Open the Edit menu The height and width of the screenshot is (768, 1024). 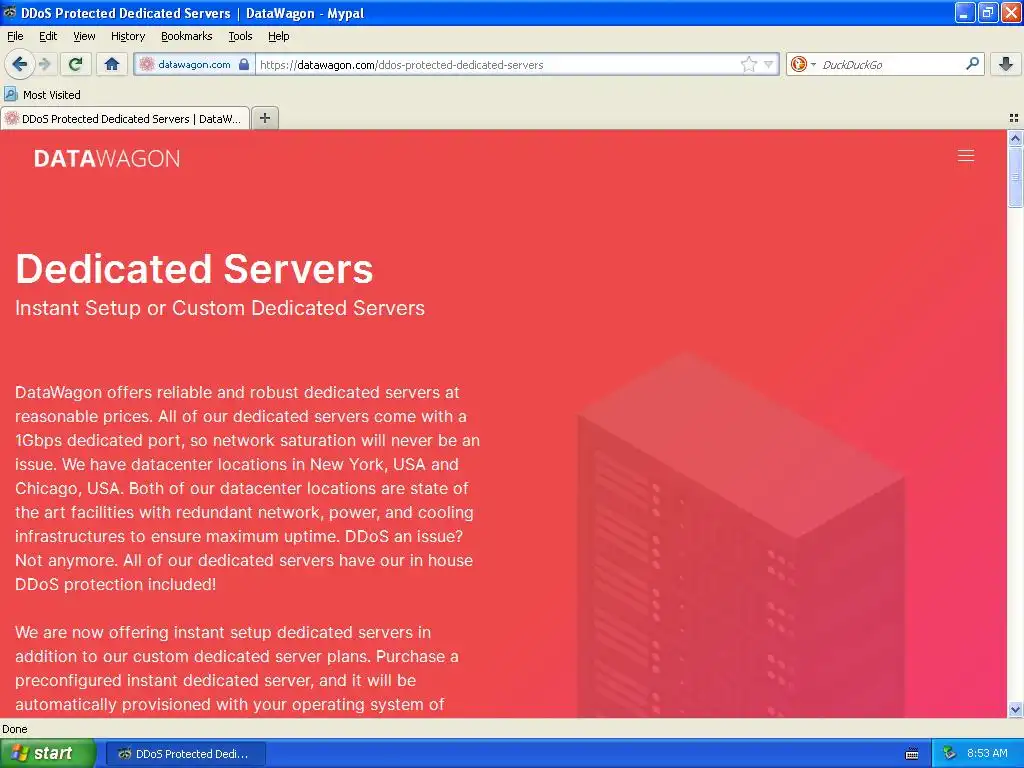click(x=48, y=36)
